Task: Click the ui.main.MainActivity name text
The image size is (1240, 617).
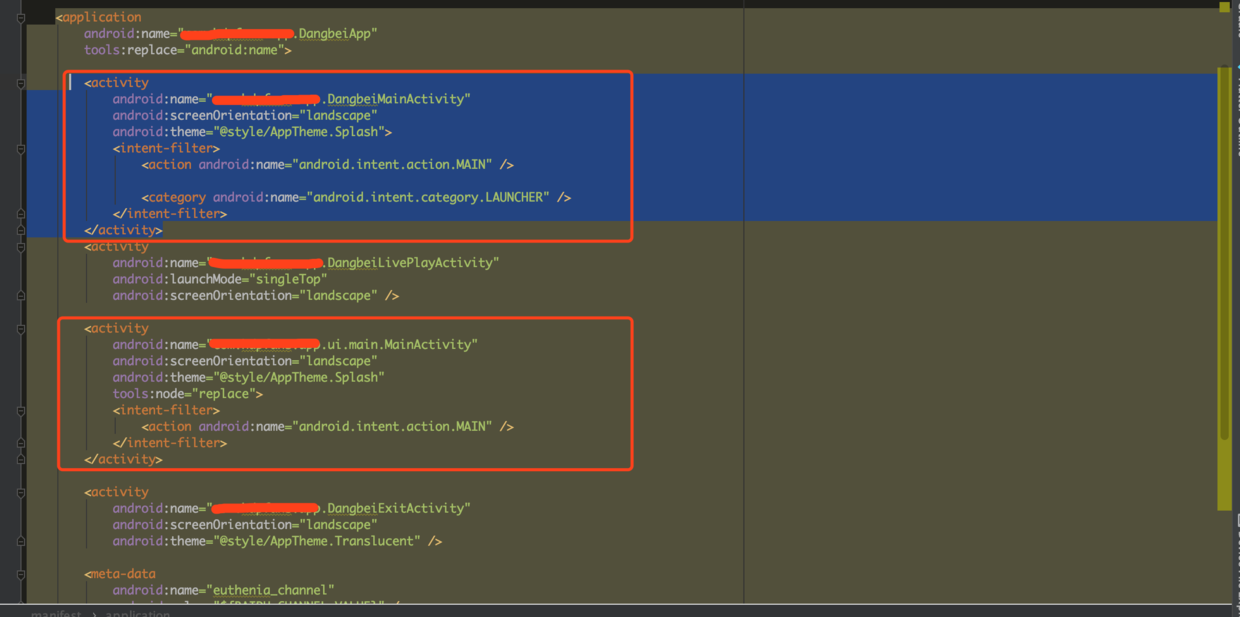Action: pyautogui.click(x=399, y=344)
